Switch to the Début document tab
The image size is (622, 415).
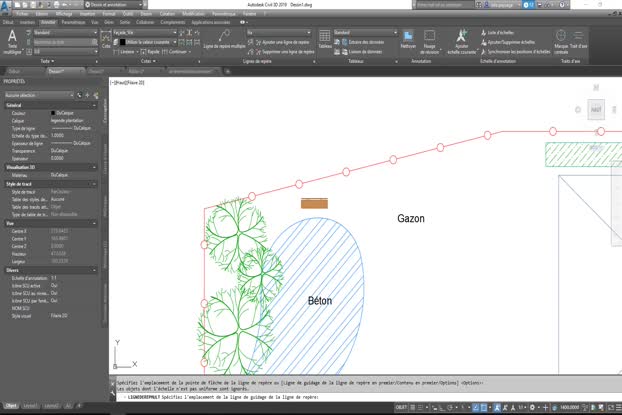[x=14, y=71]
